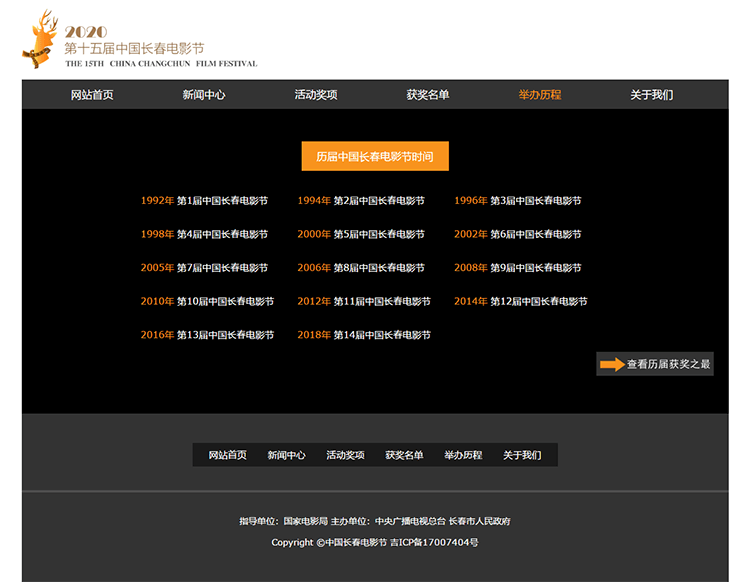Click the 指导单位: 国家电影局 footer line

click(375, 521)
